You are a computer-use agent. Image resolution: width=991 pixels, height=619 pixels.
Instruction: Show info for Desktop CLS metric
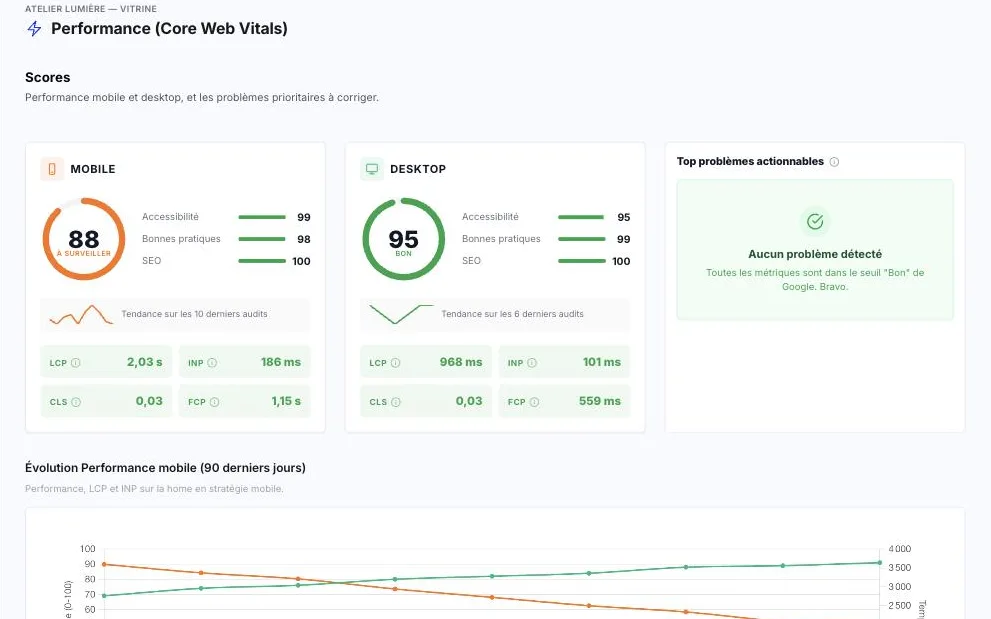click(x=396, y=402)
